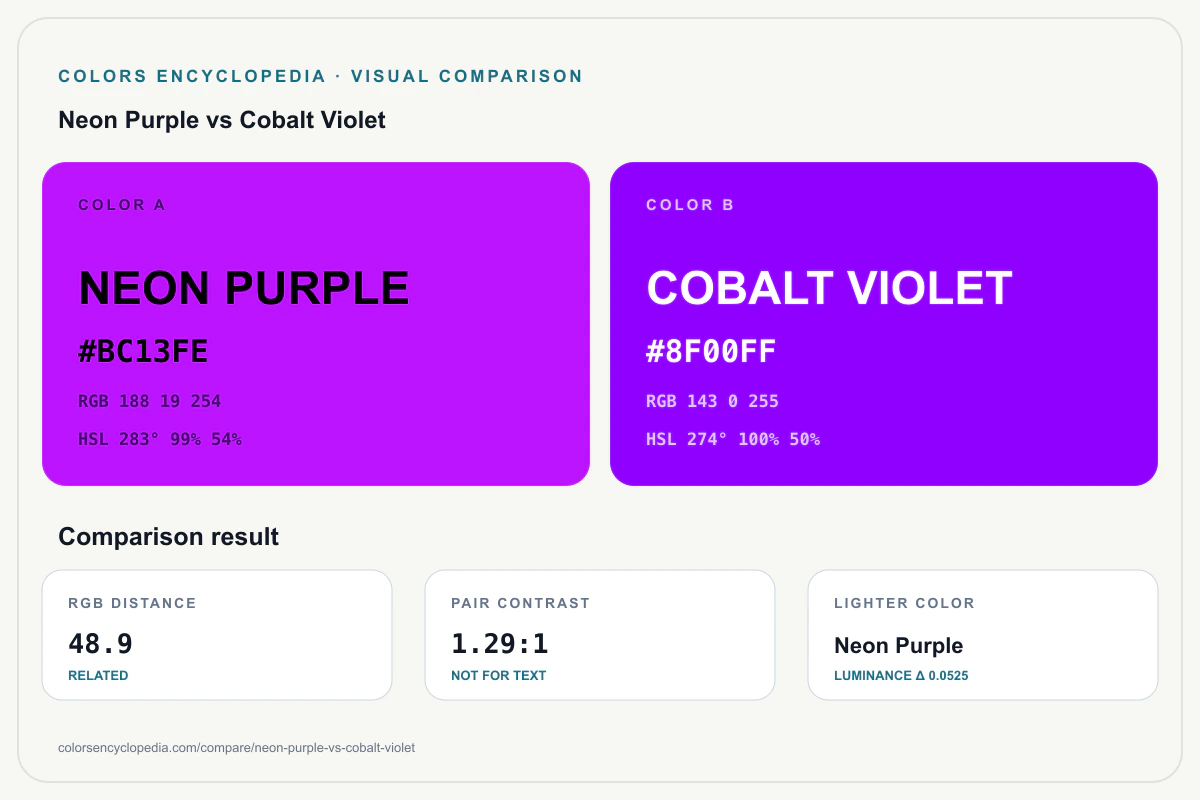Click the RGB 188 19 254 value
This screenshot has height=800, width=1200.
150,401
